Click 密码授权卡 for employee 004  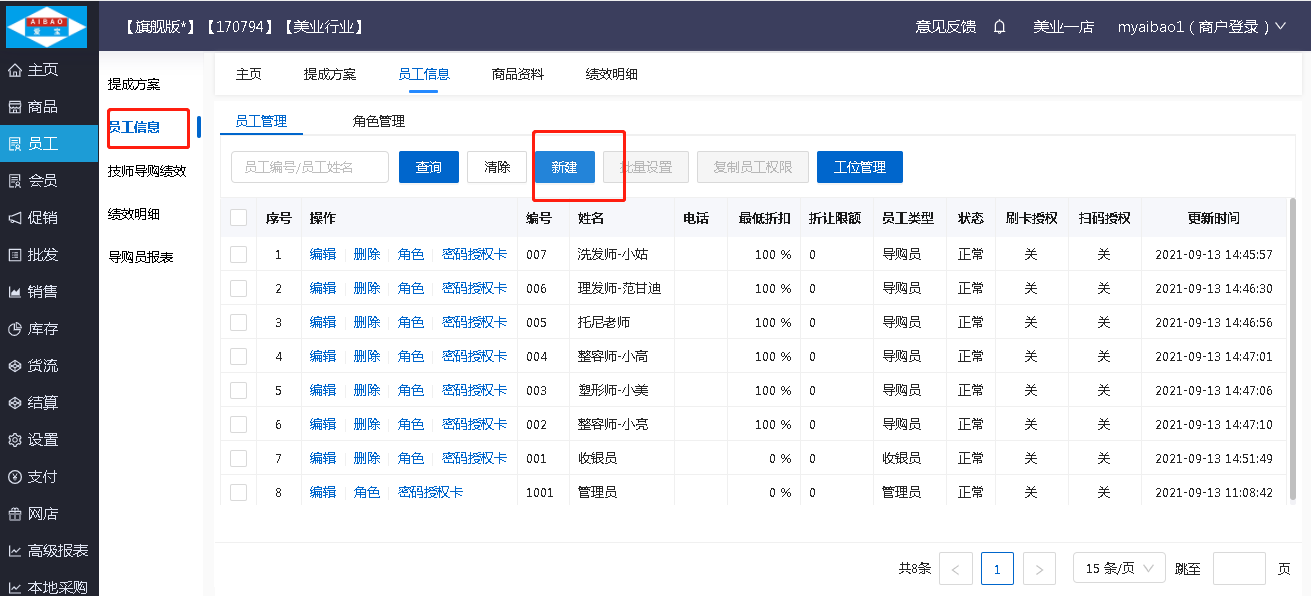(475, 357)
